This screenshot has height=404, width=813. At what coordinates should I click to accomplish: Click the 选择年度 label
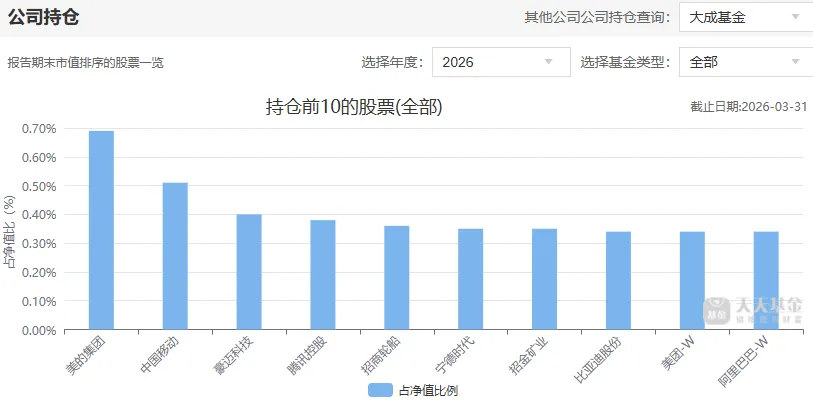[x=393, y=62]
